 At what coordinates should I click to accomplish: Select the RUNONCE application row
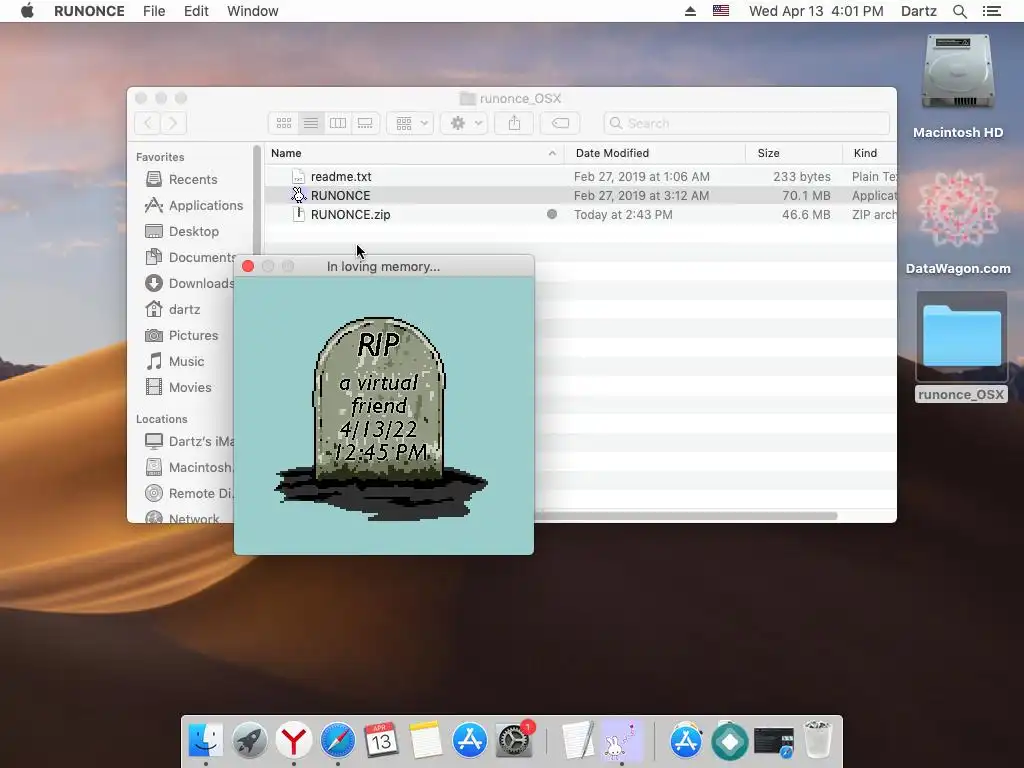click(x=581, y=195)
